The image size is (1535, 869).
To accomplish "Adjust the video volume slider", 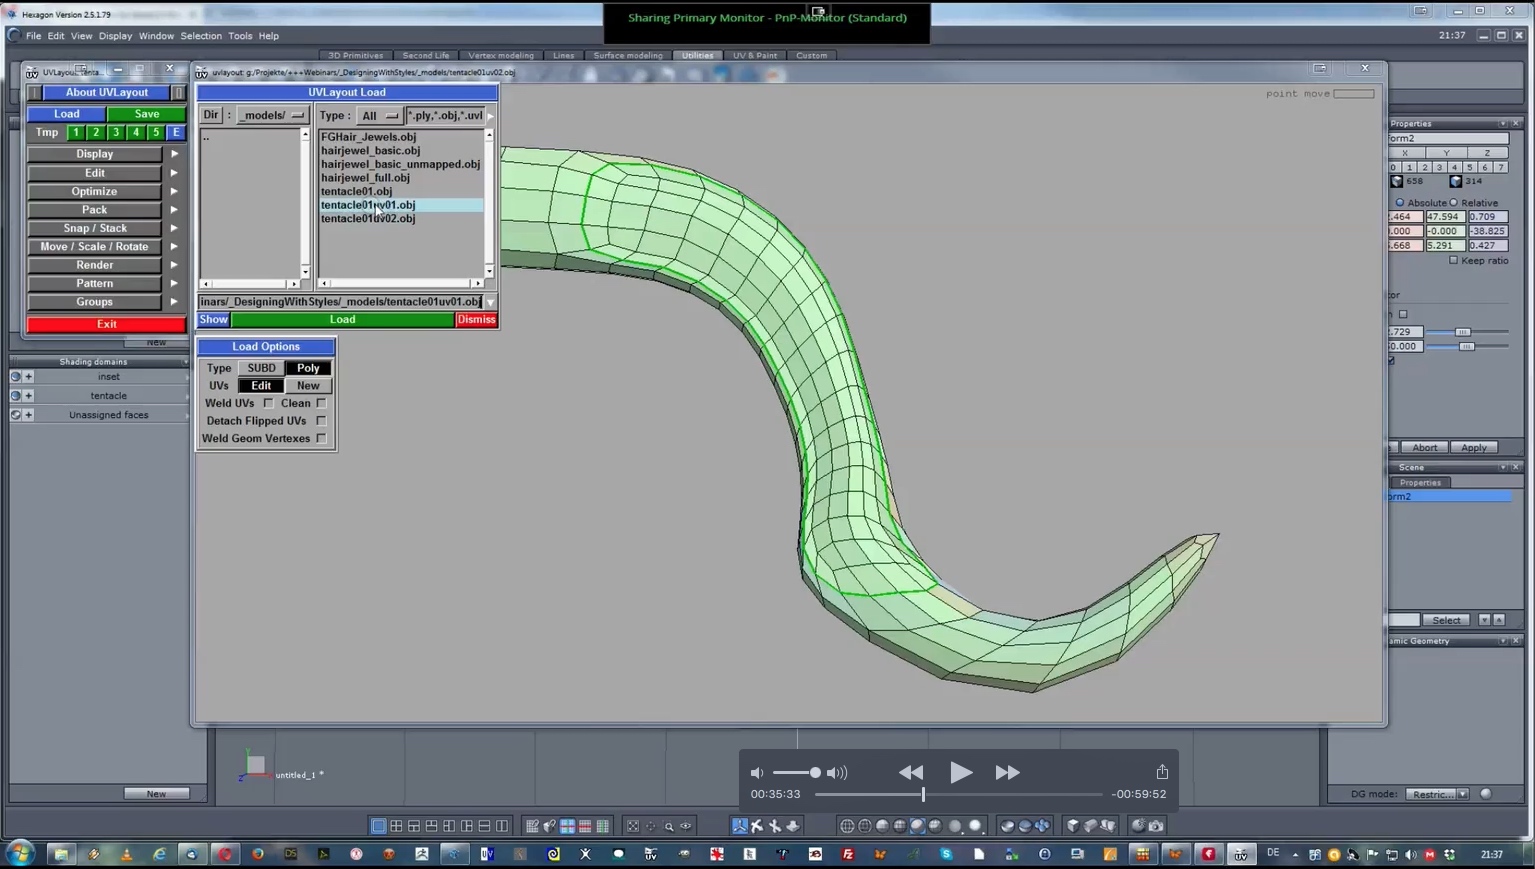I will (x=796, y=773).
